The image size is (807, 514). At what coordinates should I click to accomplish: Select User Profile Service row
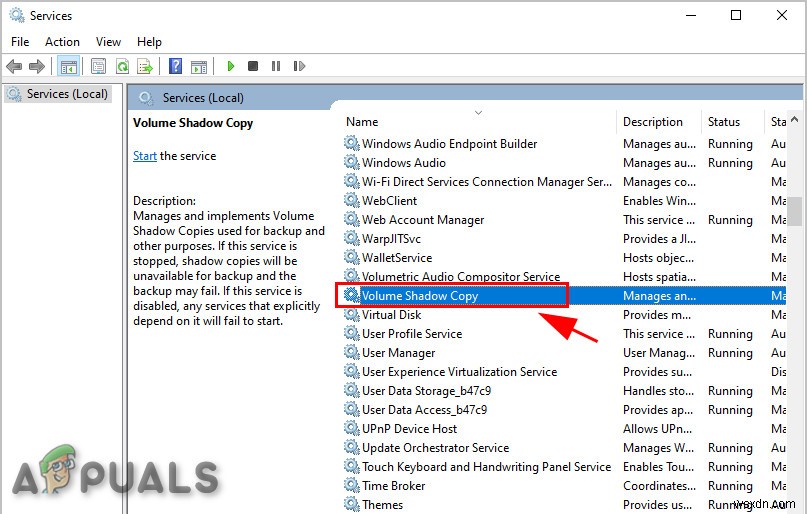564,334
